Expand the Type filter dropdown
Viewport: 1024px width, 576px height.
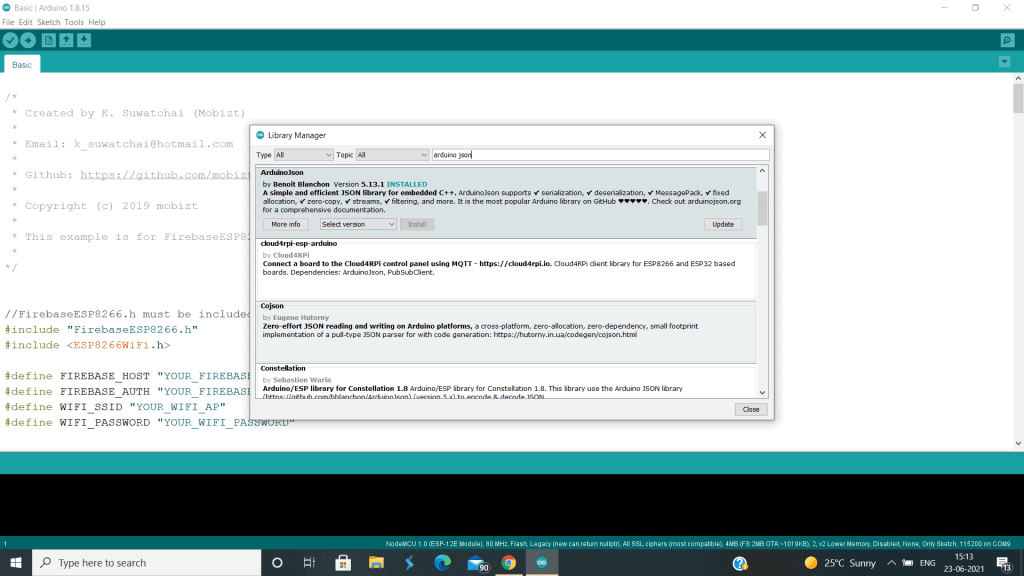[304, 155]
